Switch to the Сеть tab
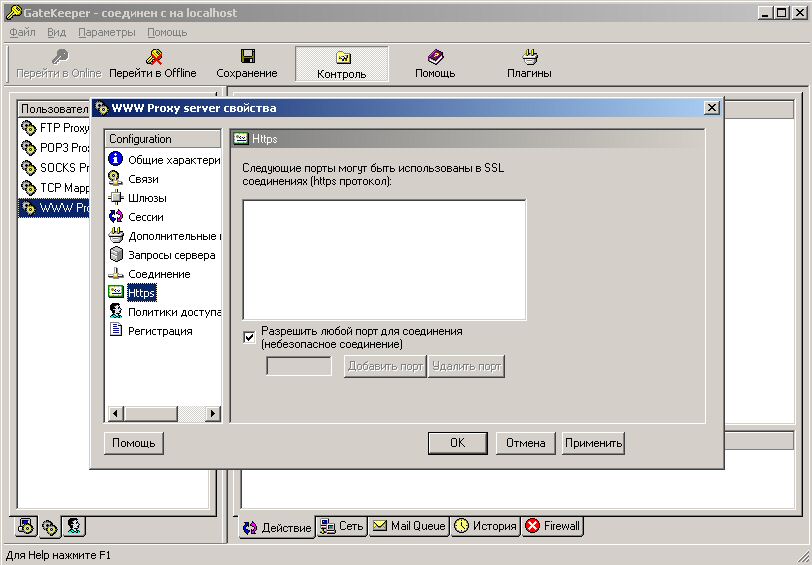The width and height of the screenshot is (812, 565). click(342, 526)
